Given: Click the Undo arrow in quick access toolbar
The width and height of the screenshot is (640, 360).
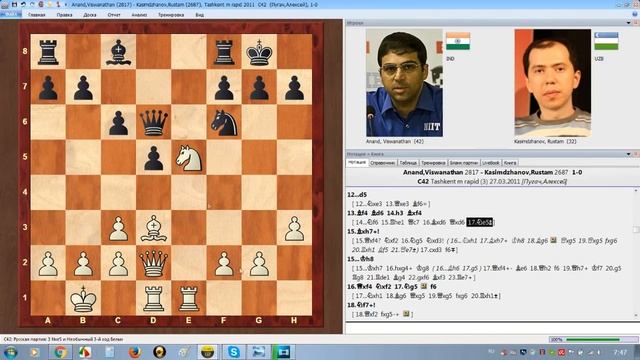Looking at the screenshot, I should [x=23, y=4].
